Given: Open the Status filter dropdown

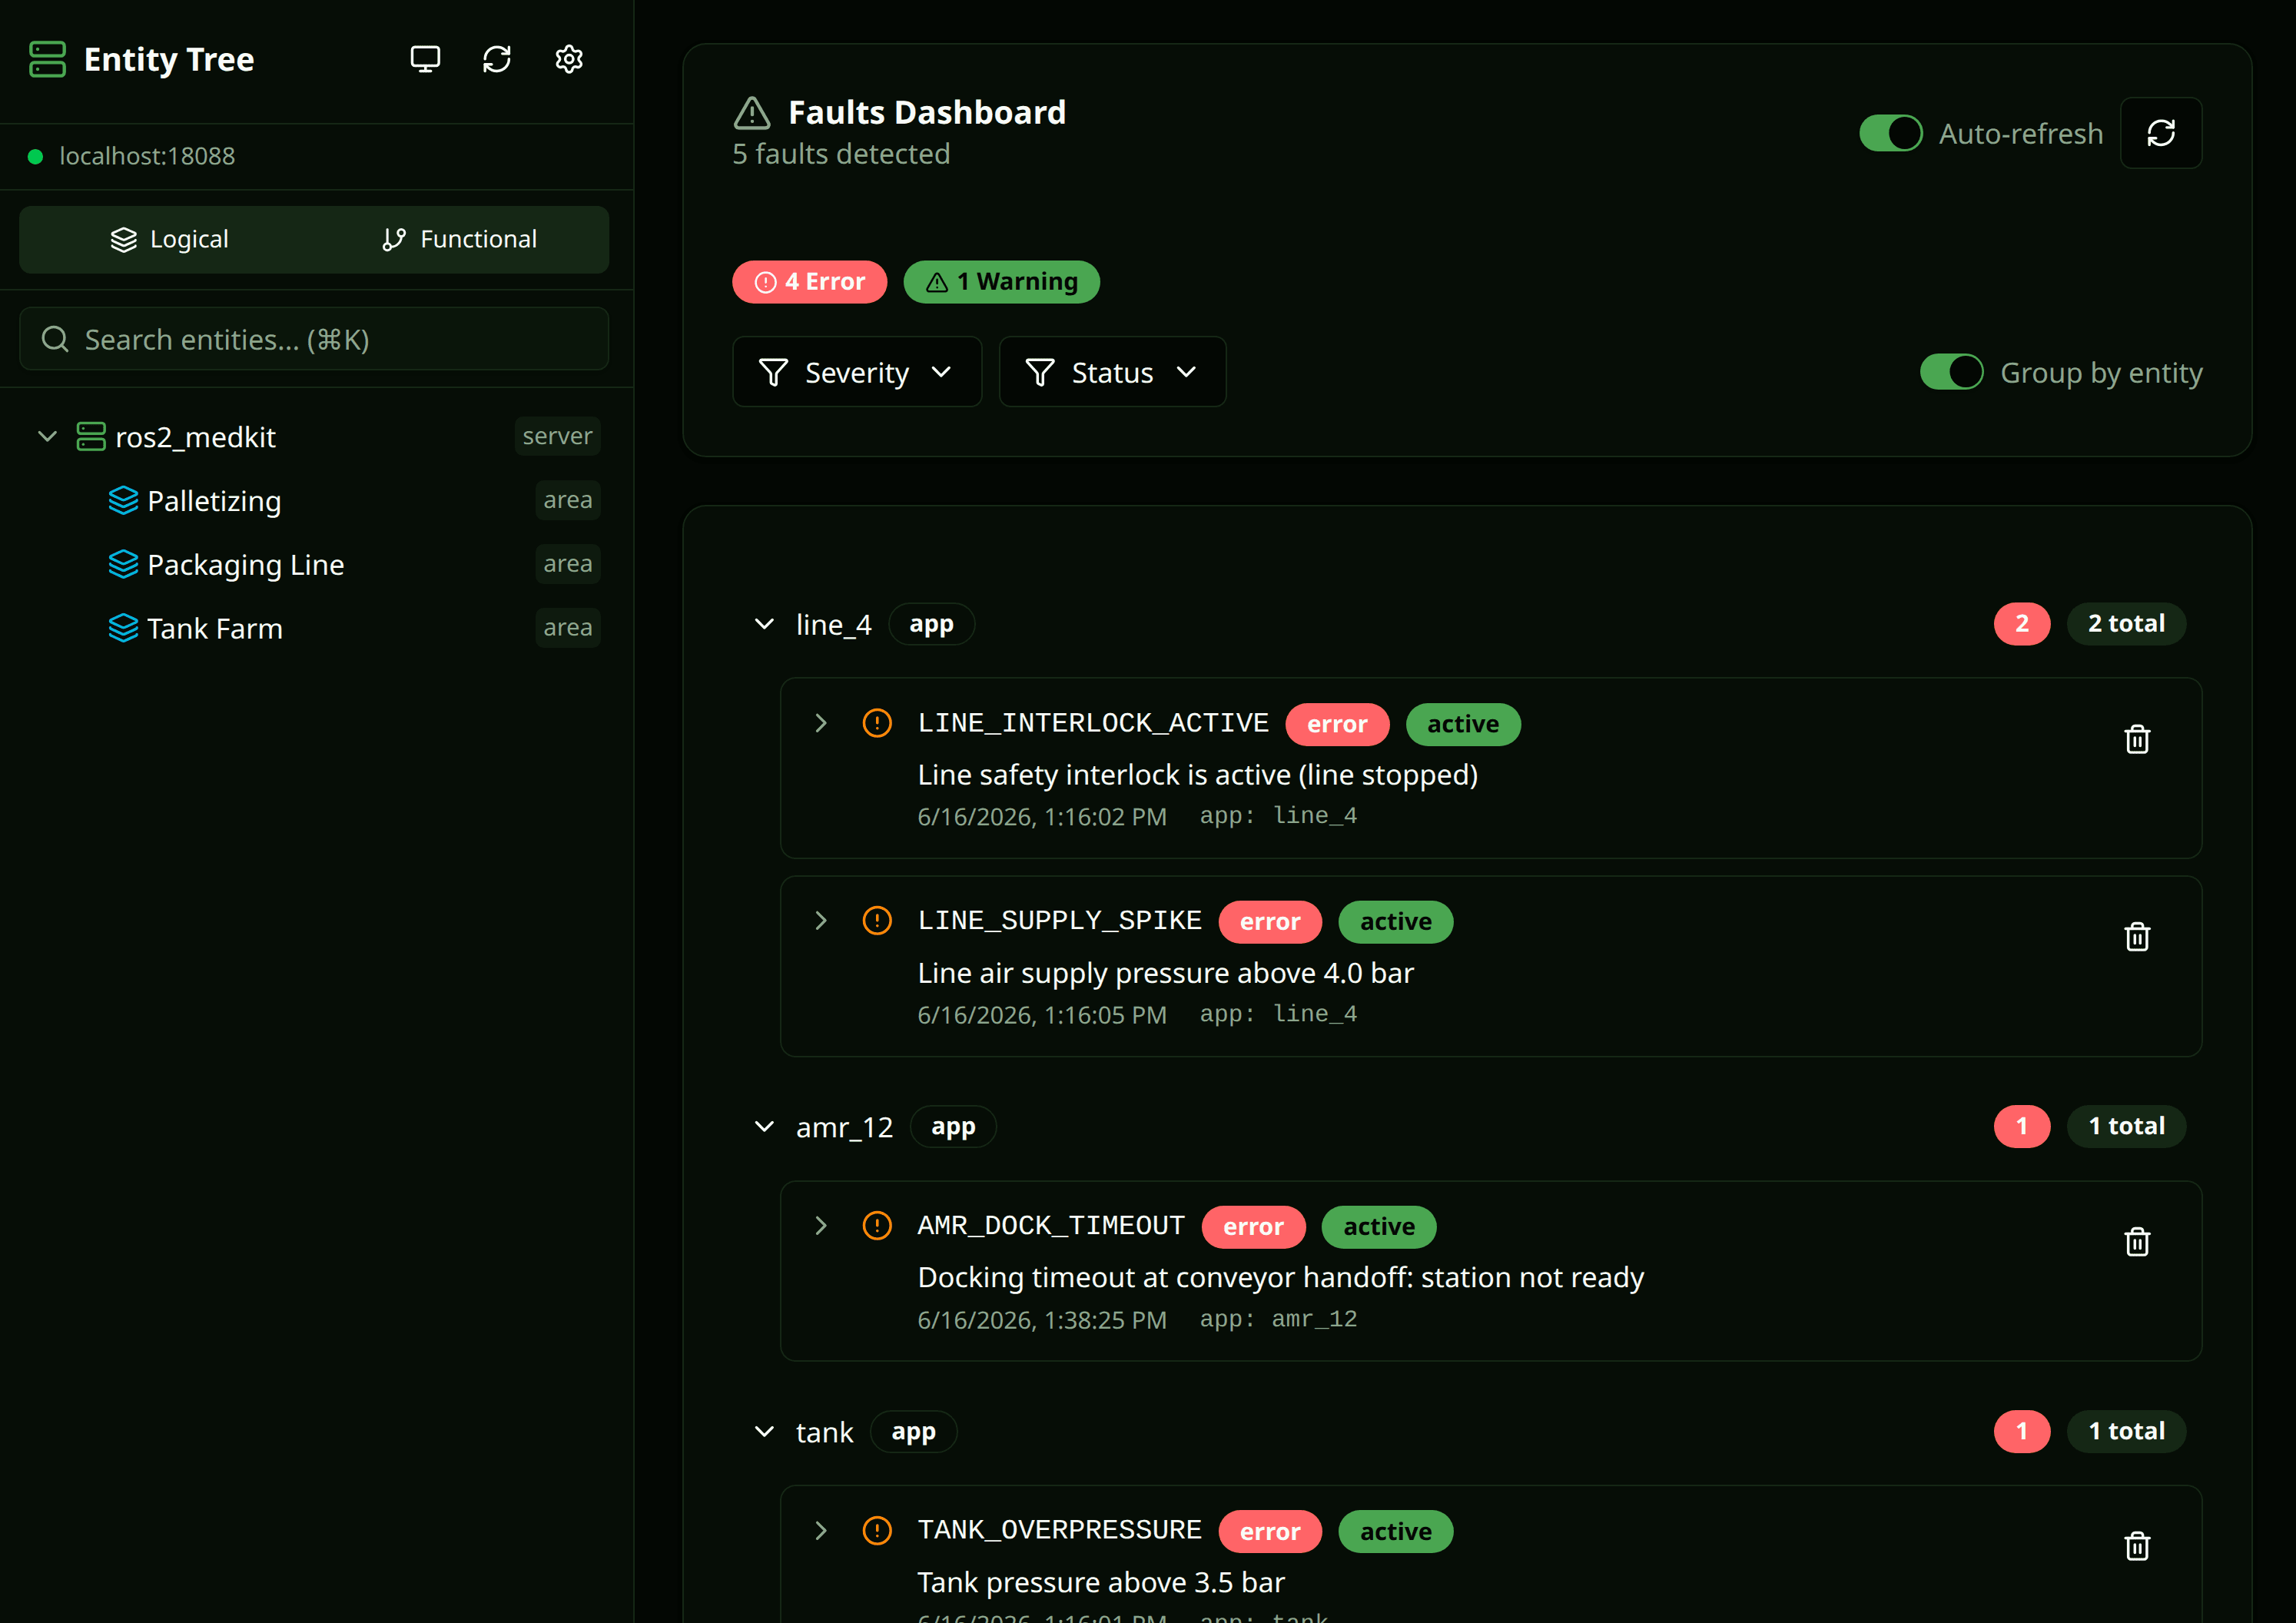Looking at the screenshot, I should click(x=1112, y=372).
